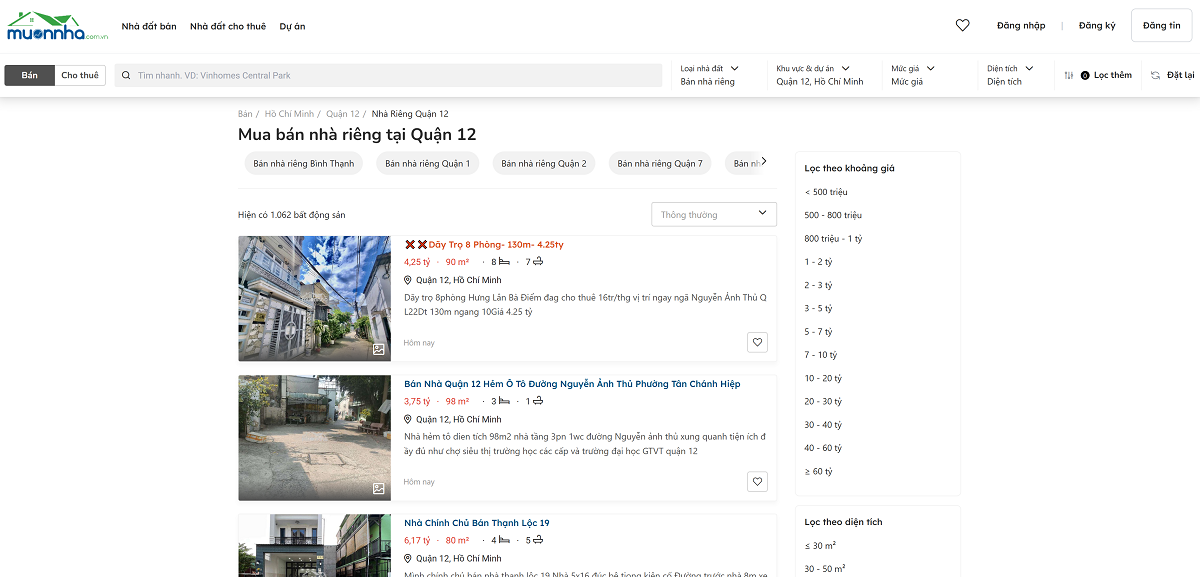Filter by price ≥ 60 tỷ
1200x577 pixels.
click(818, 471)
